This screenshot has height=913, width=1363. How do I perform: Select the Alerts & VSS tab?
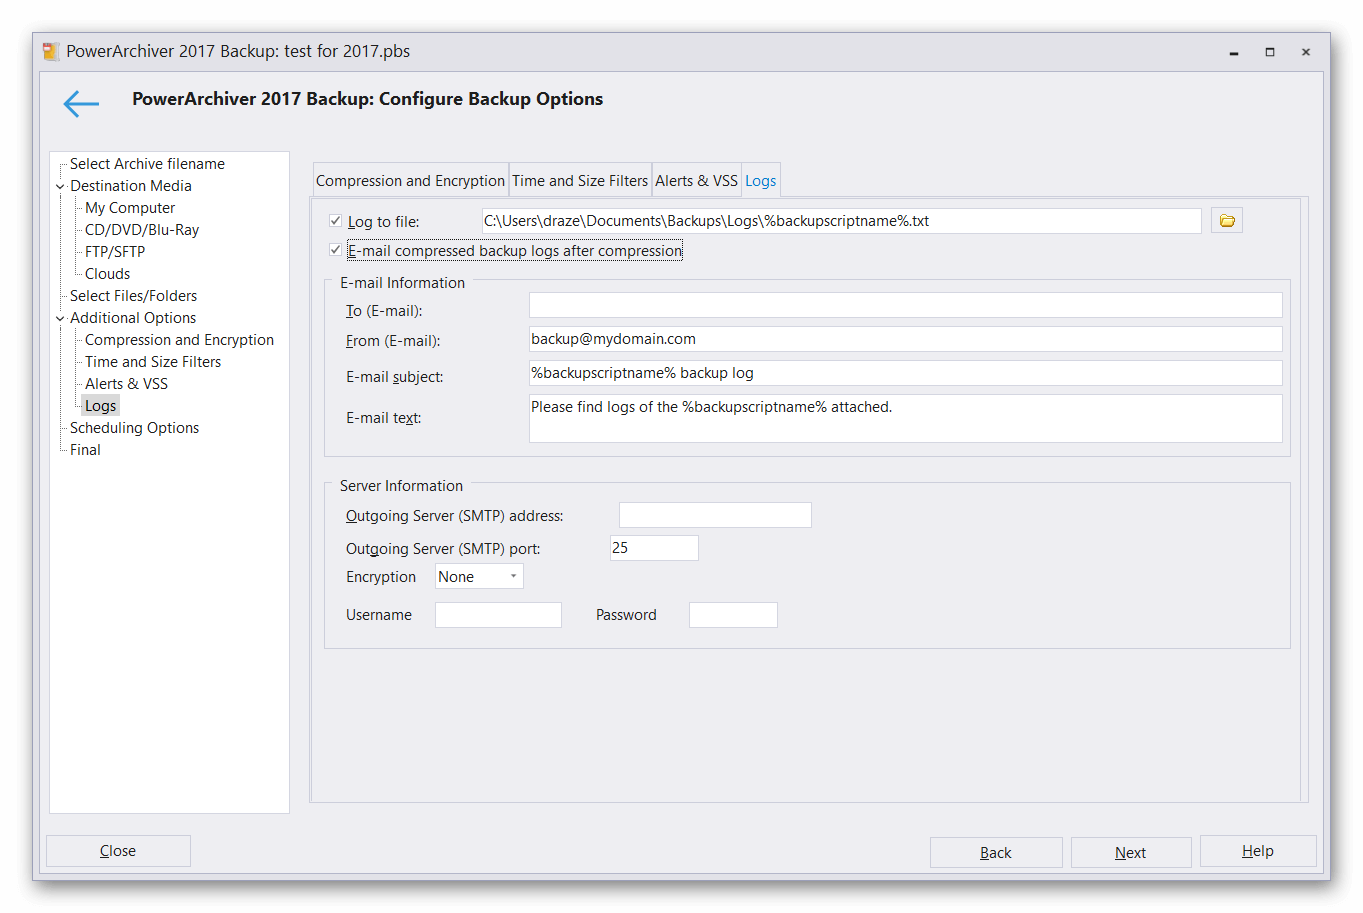(696, 181)
